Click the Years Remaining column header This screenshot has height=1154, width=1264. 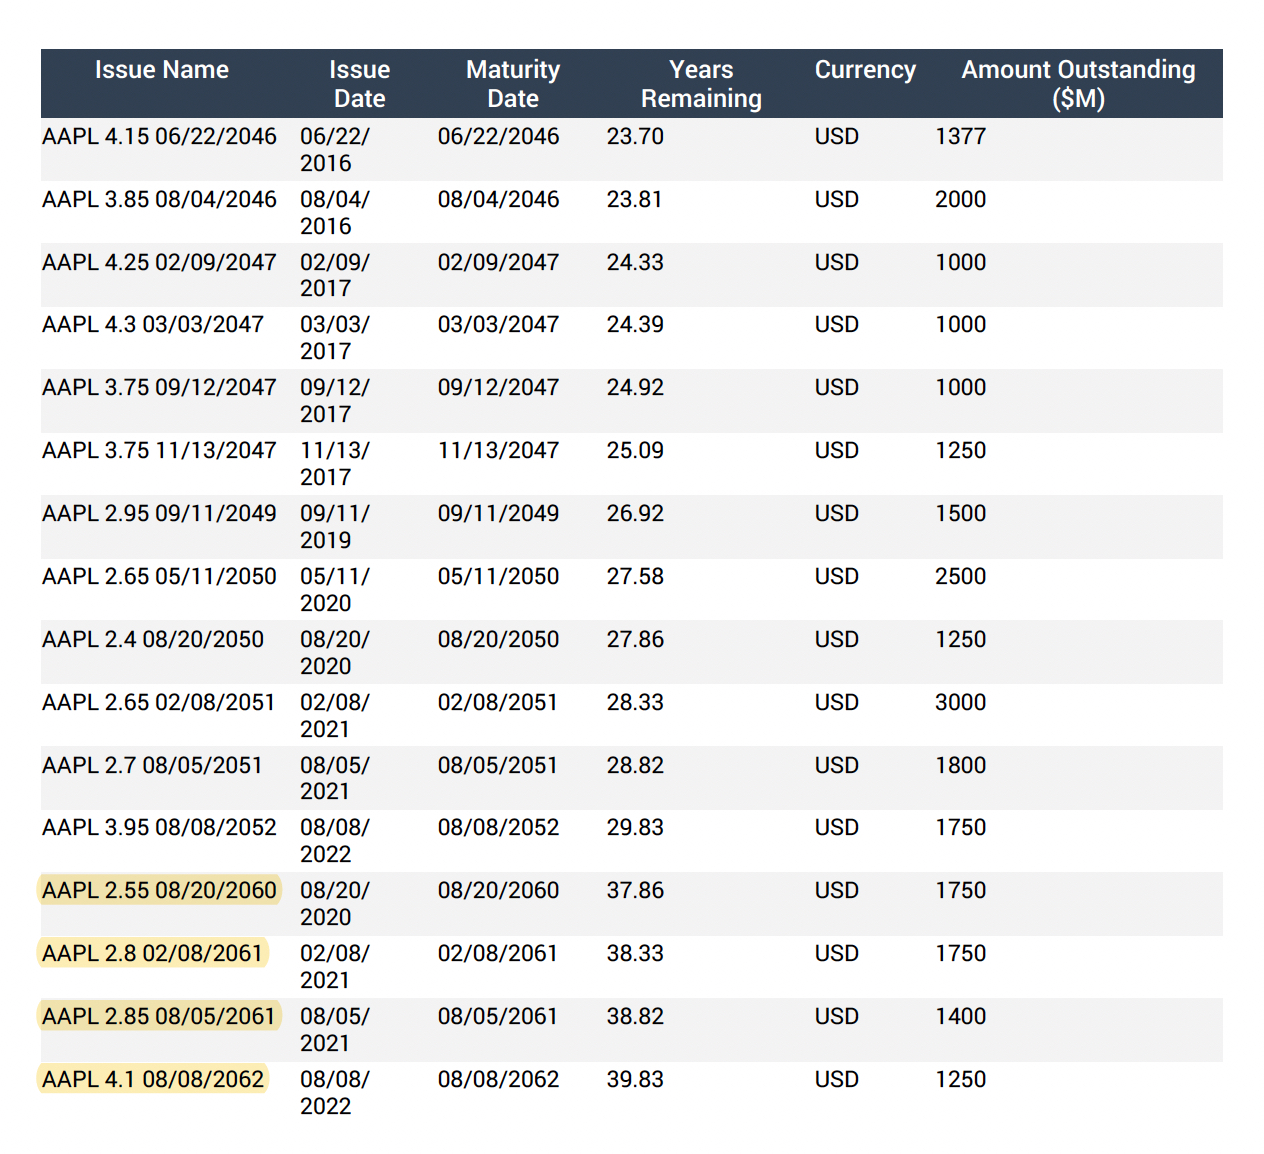click(x=700, y=84)
